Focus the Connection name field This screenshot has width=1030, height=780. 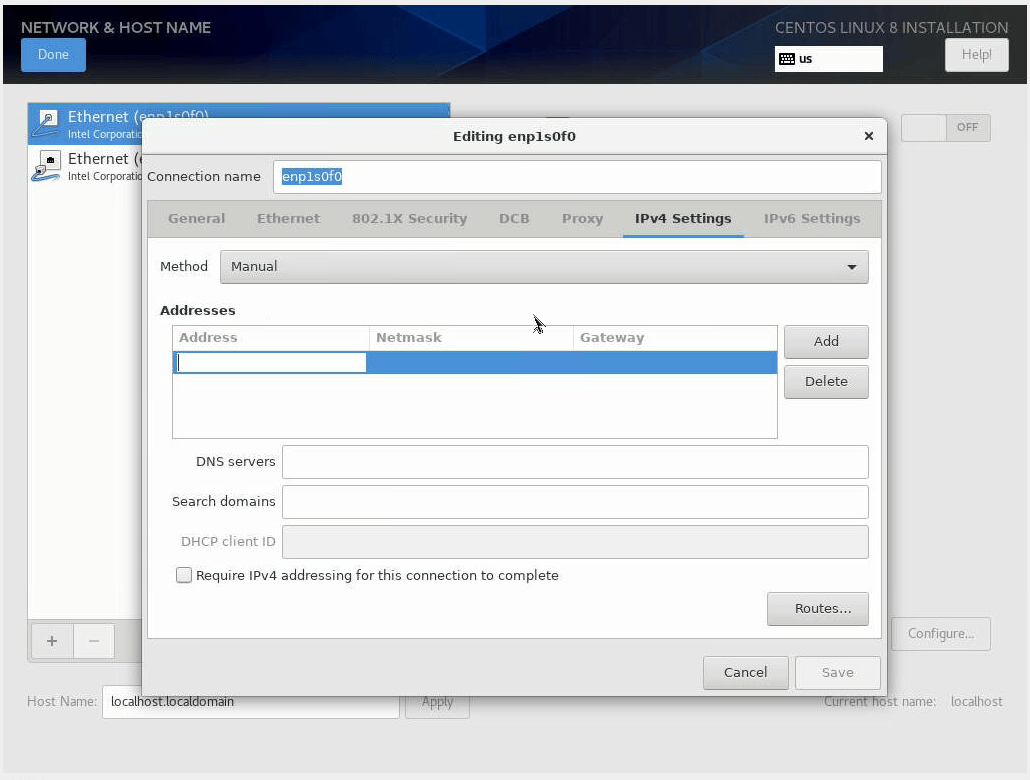click(577, 177)
